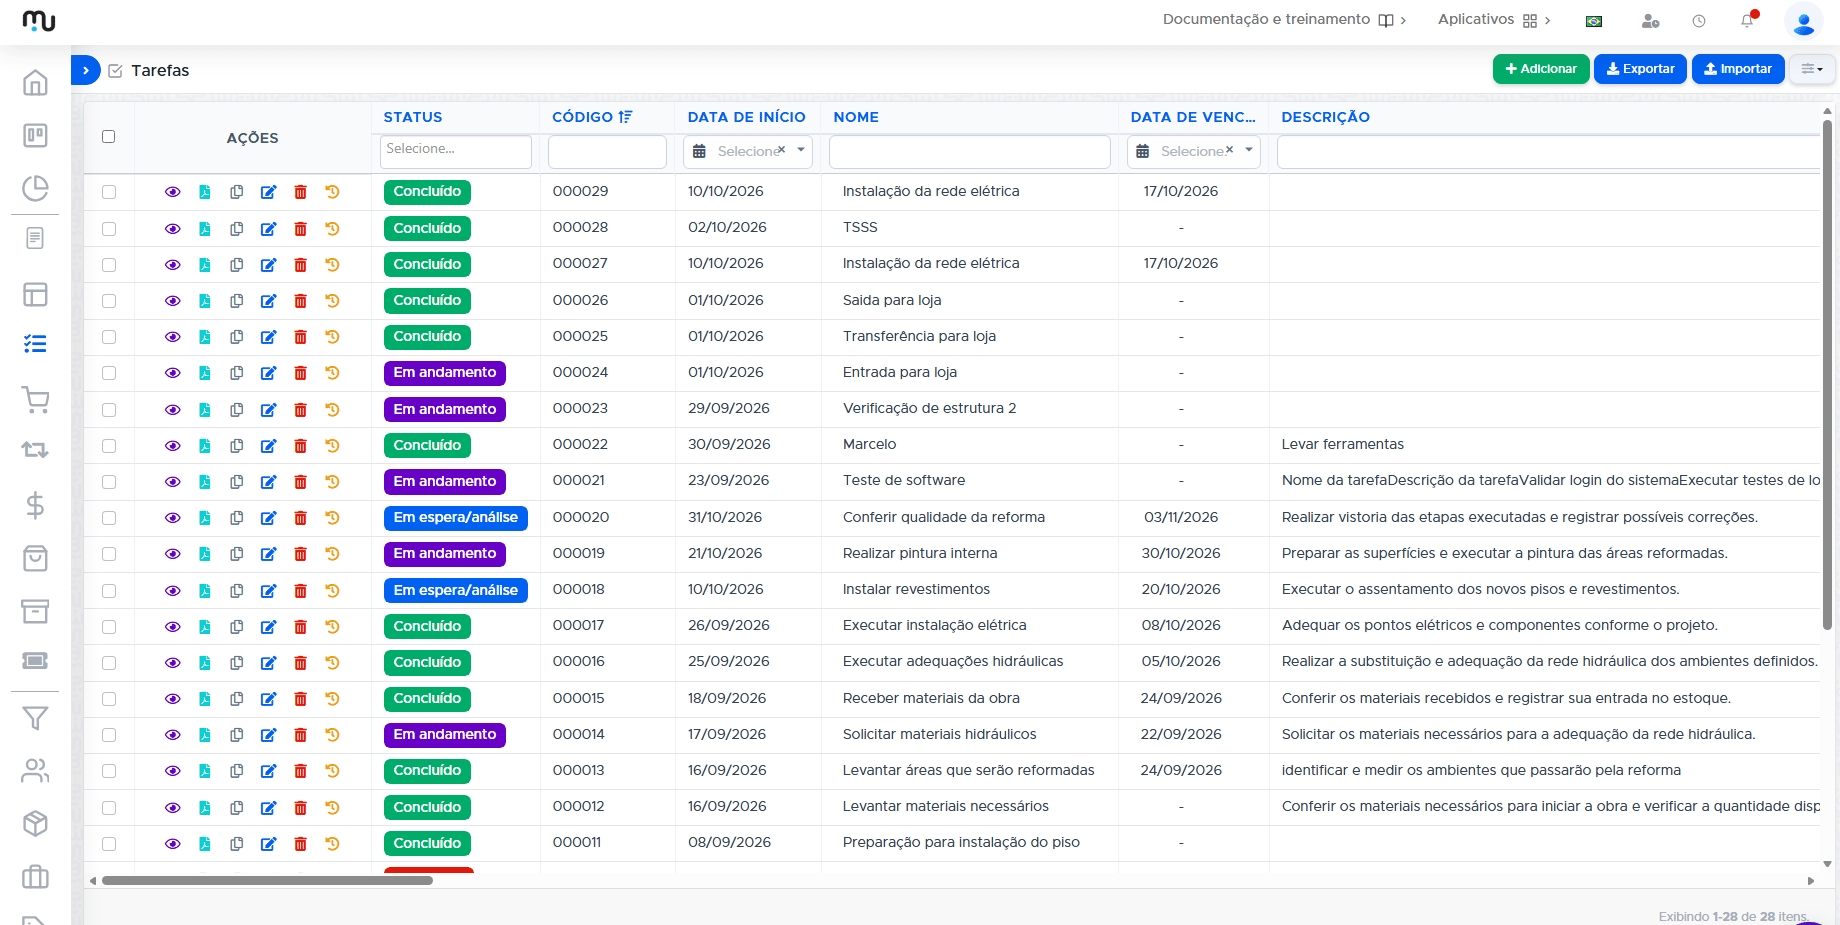Screen dimensions: 1840x925
Task: Open the Aplicativos menu
Action: [1494, 20]
